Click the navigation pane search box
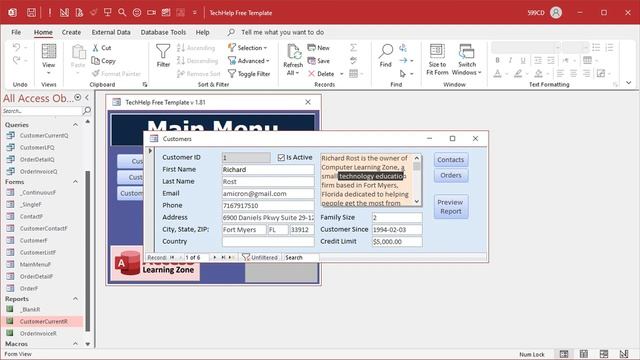Screen dimensions: 640x360 pos(42,111)
